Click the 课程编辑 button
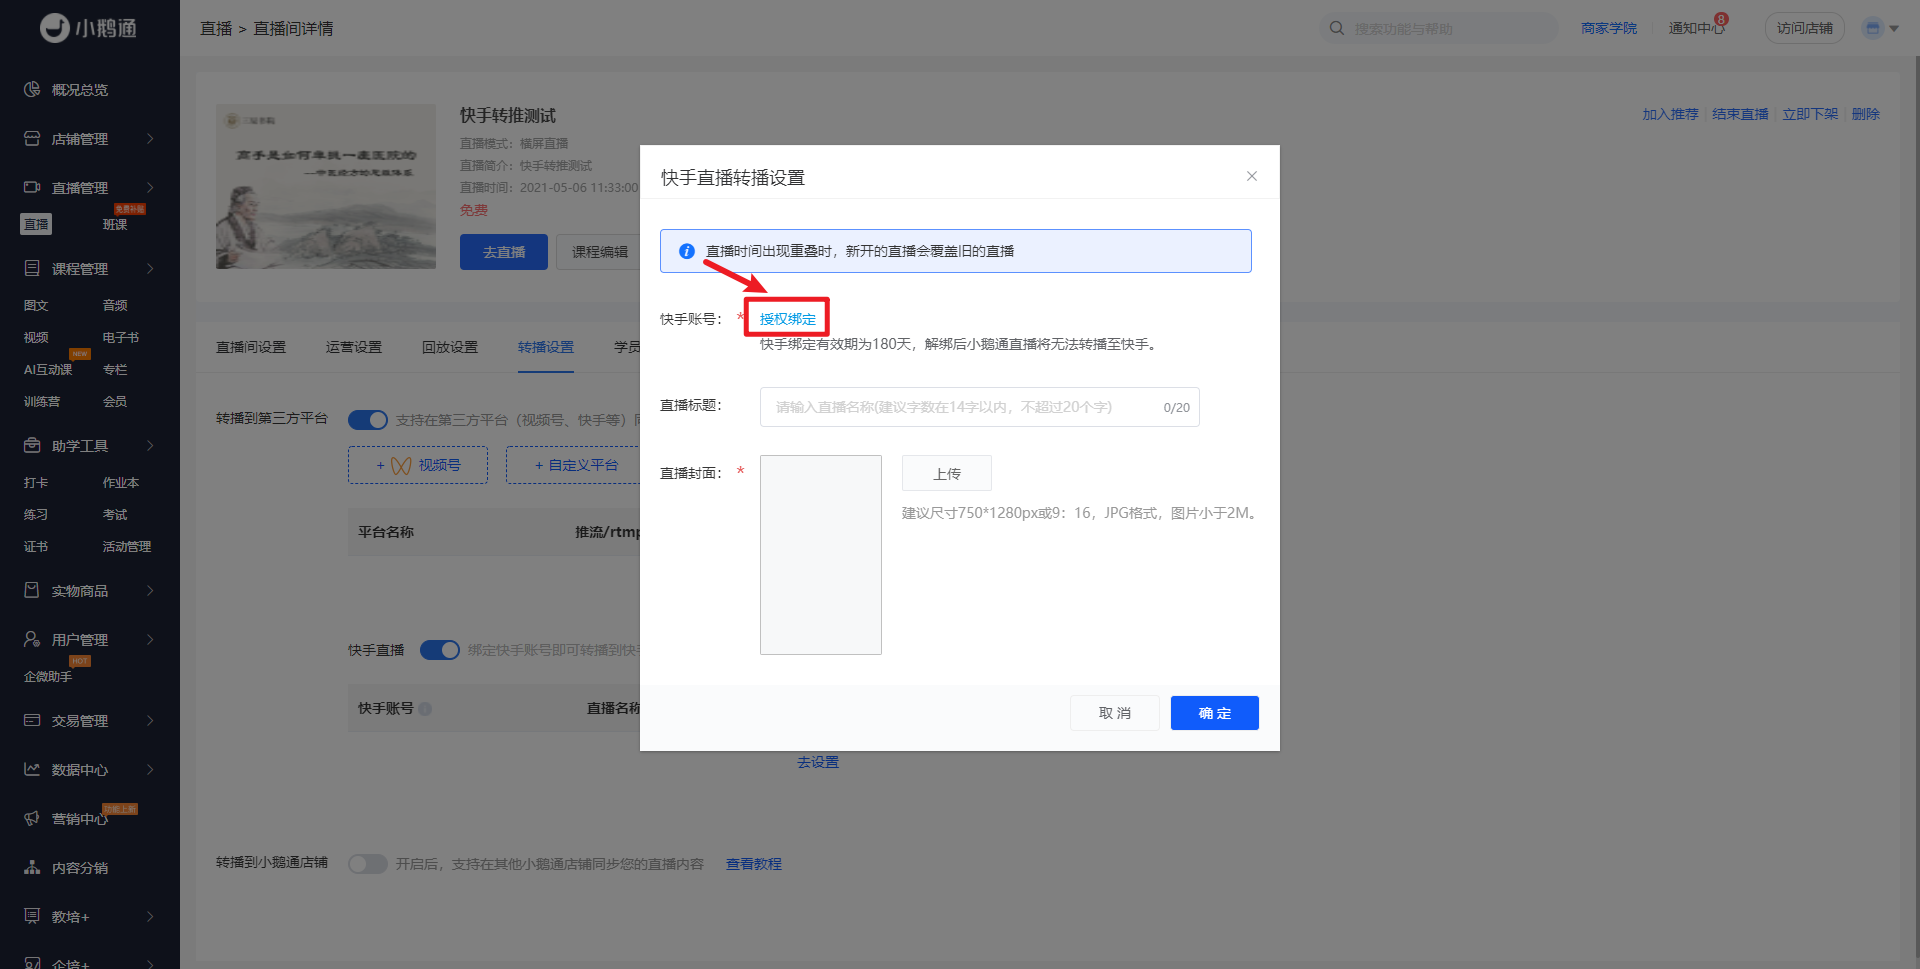The image size is (1920, 969). coord(600,252)
